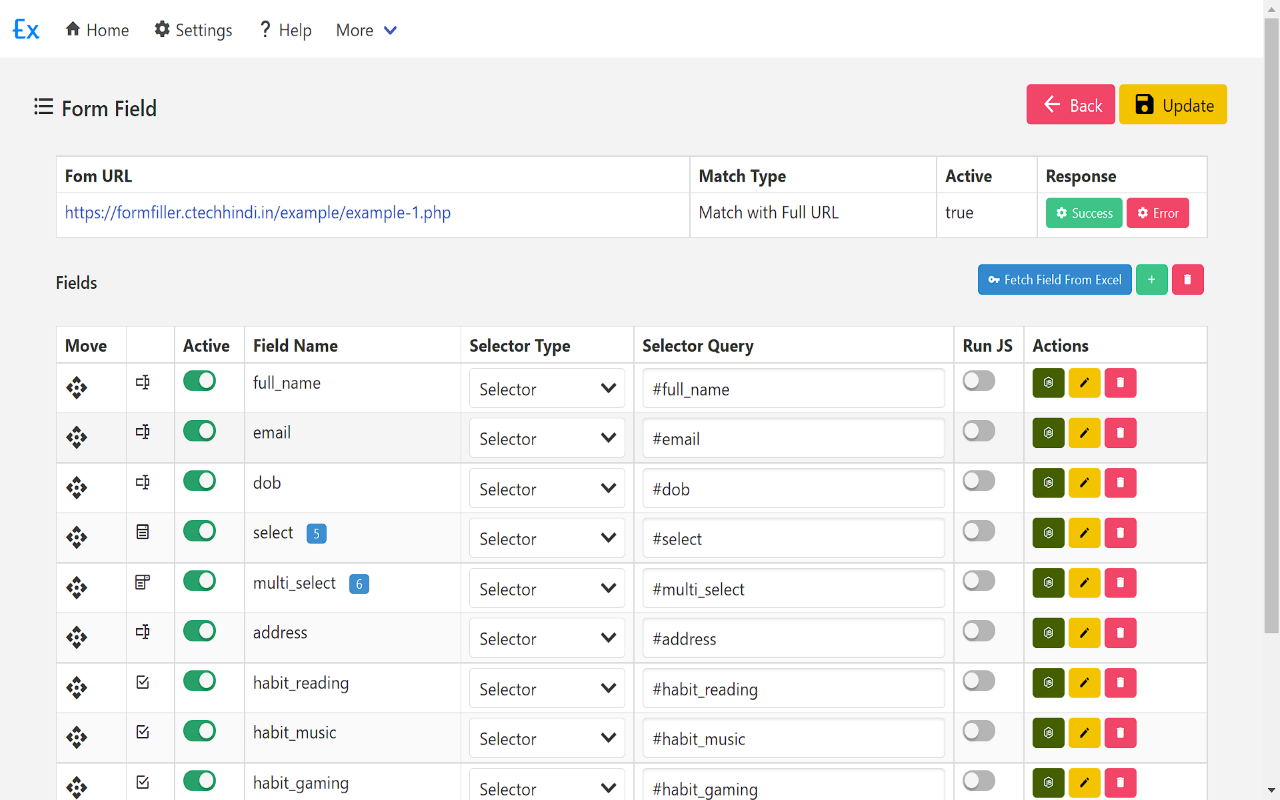Click the edit pencil icon for habit_music

click(x=1084, y=733)
